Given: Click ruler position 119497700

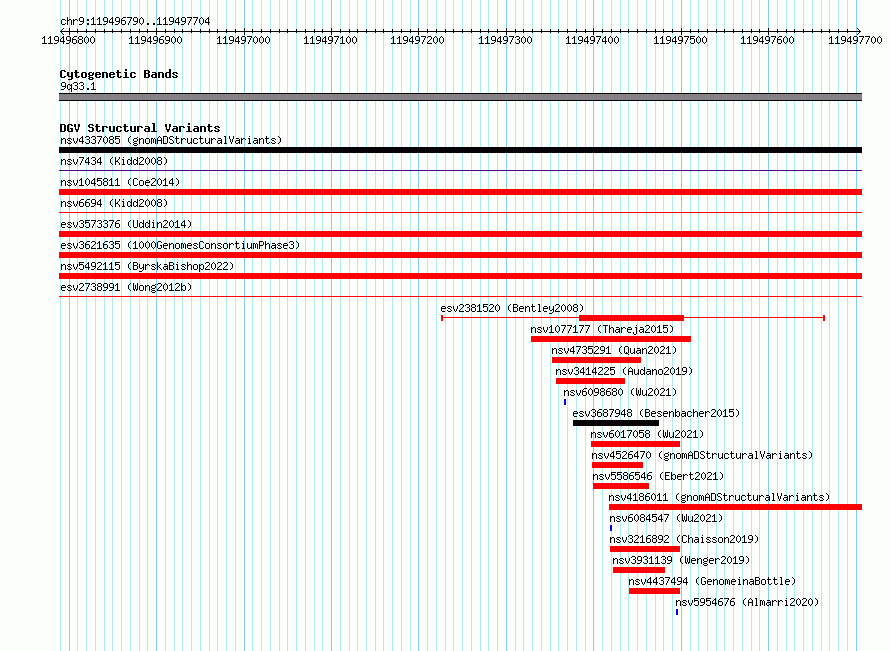Looking at the screenshot, I should click(855, 40).
